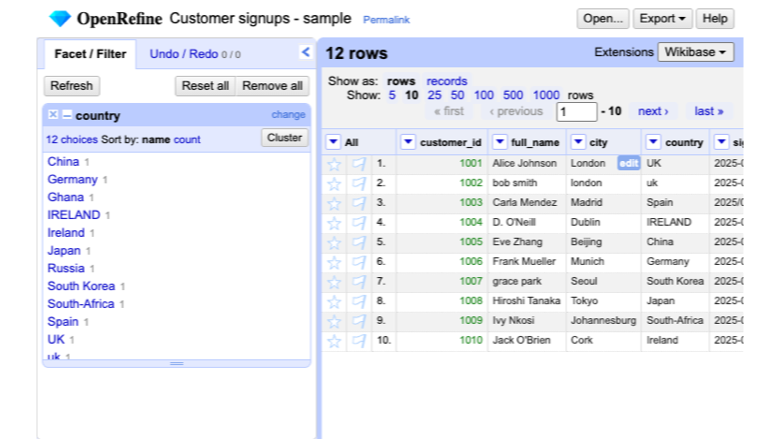The image size is (780, 439).
Task: Show 1000 rows per page
Action: (x=546, y=95)
